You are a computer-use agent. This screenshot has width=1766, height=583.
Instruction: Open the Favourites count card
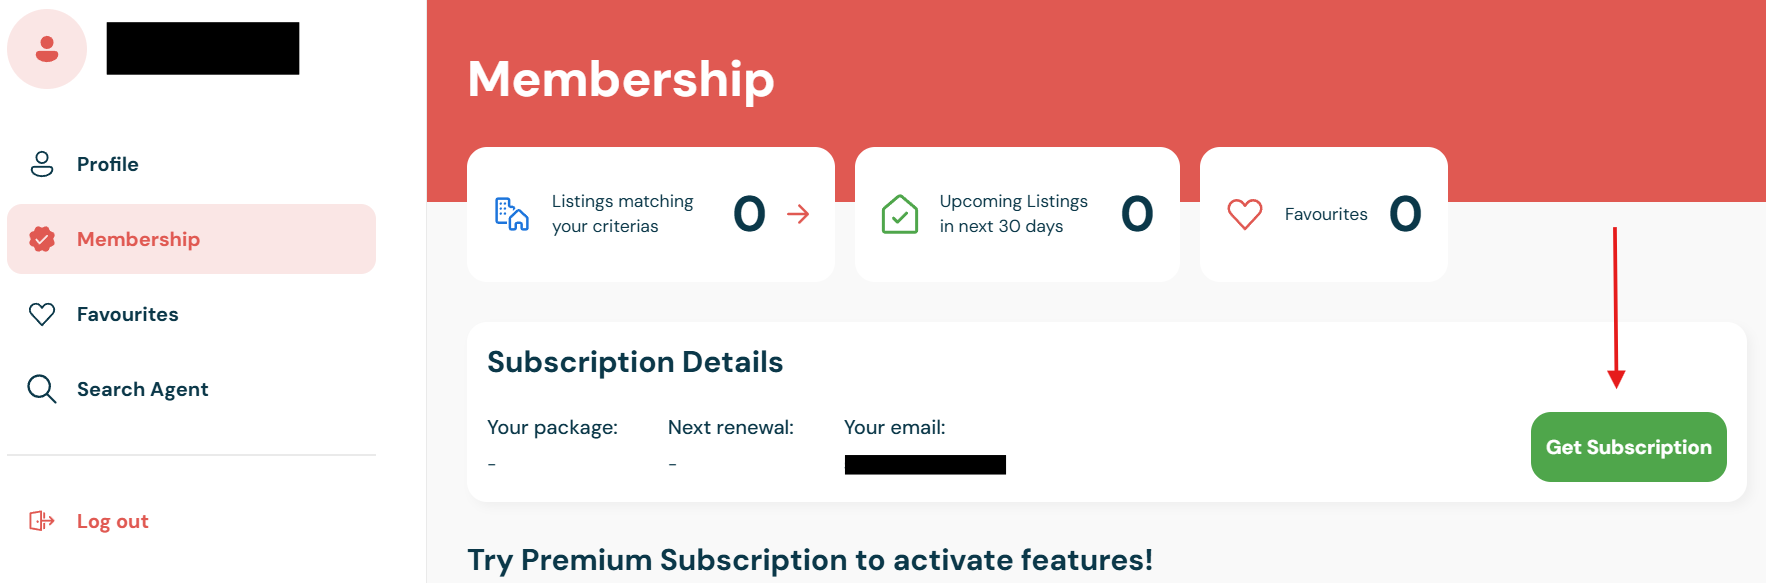tap(1324, 214)
